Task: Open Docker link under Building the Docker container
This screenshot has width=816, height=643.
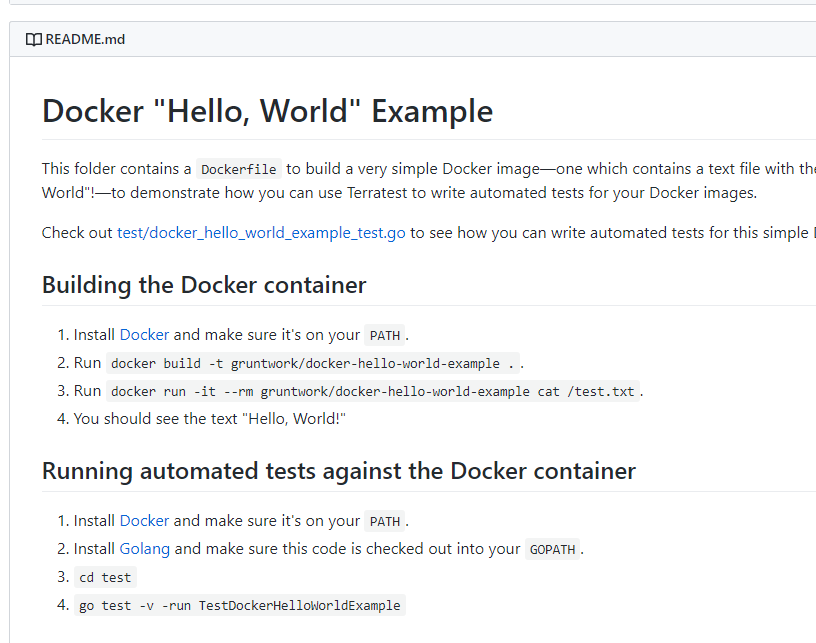Action: [144, 335]
